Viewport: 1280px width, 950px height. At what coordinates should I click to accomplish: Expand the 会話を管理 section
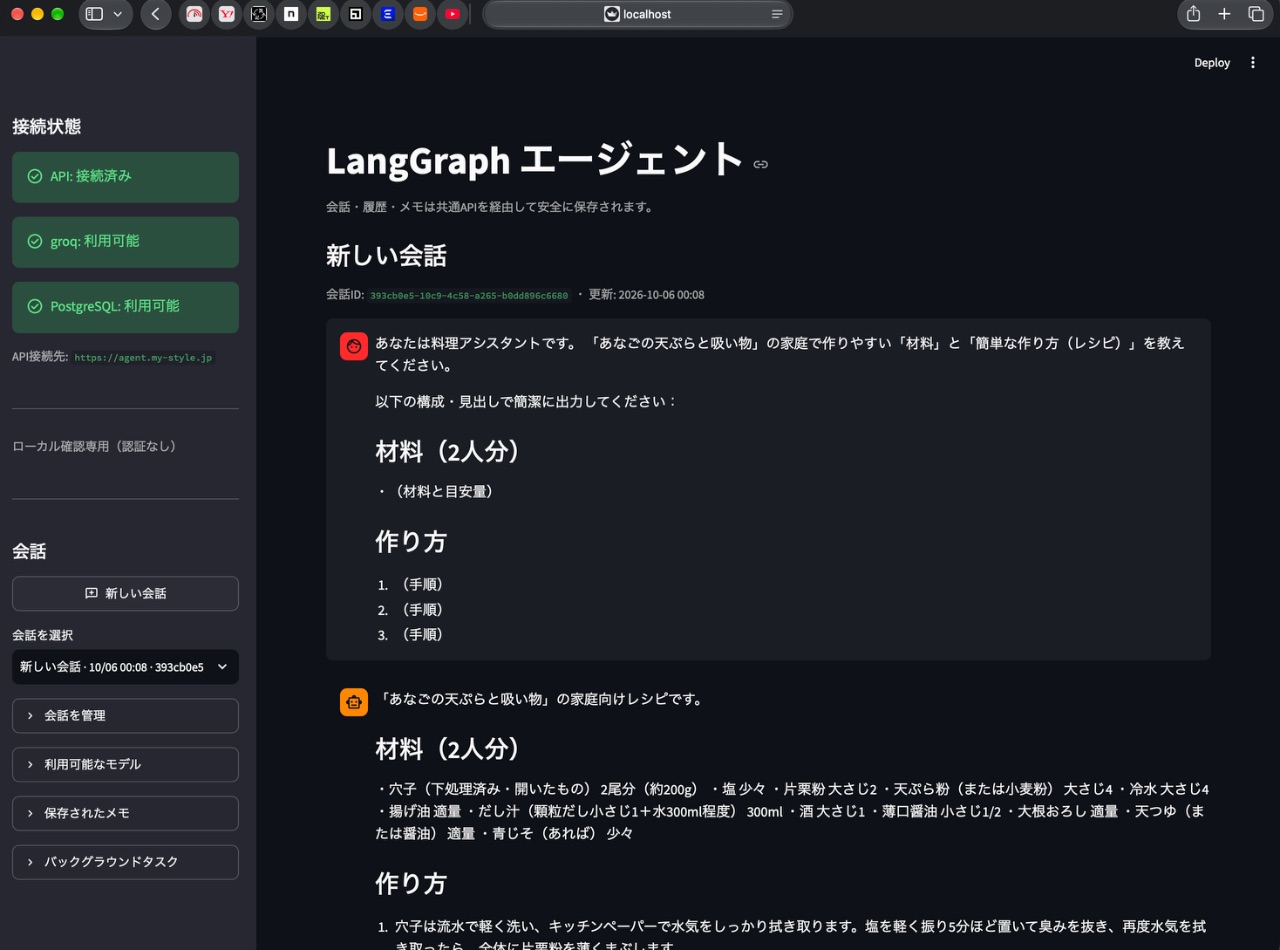[x=125, y=716]
